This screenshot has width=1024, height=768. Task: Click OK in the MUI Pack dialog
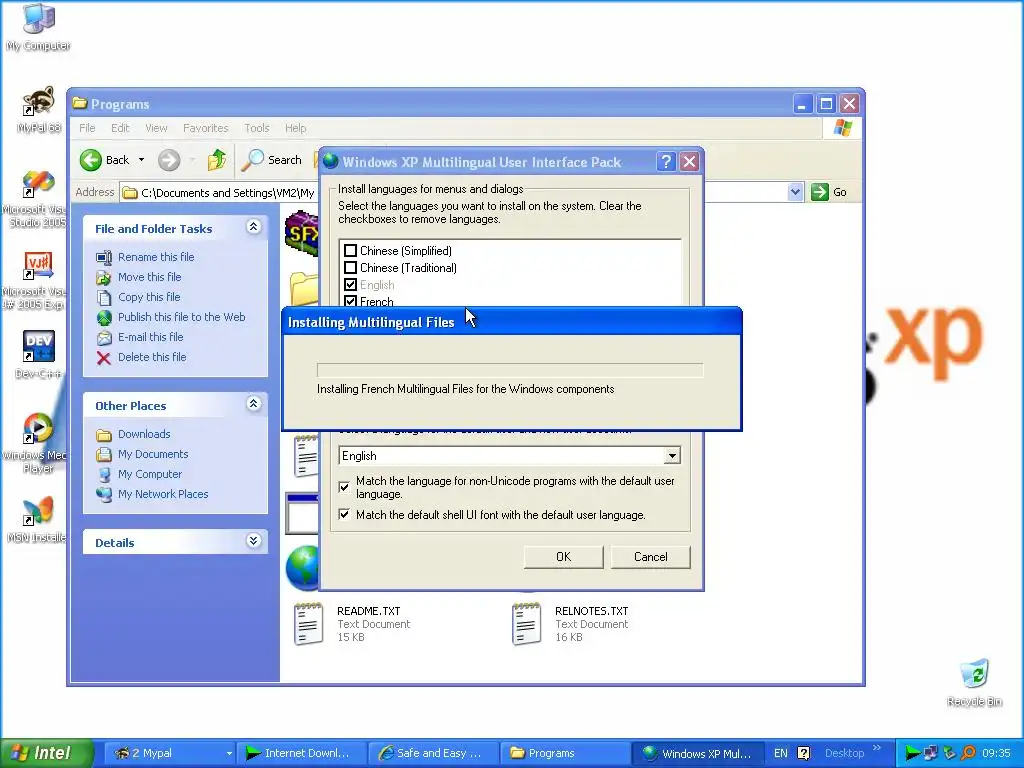click(x=563, y=557)
